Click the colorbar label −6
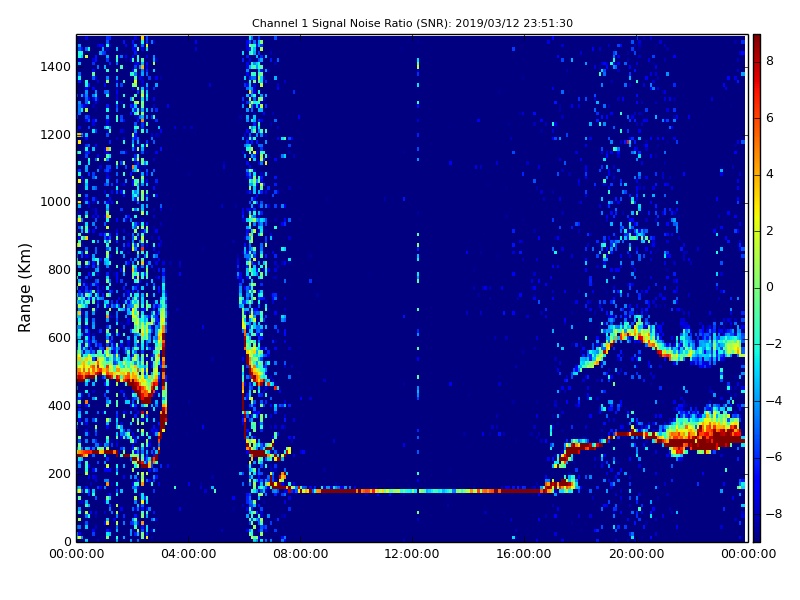800x600 pixels. tap(774, 457)
